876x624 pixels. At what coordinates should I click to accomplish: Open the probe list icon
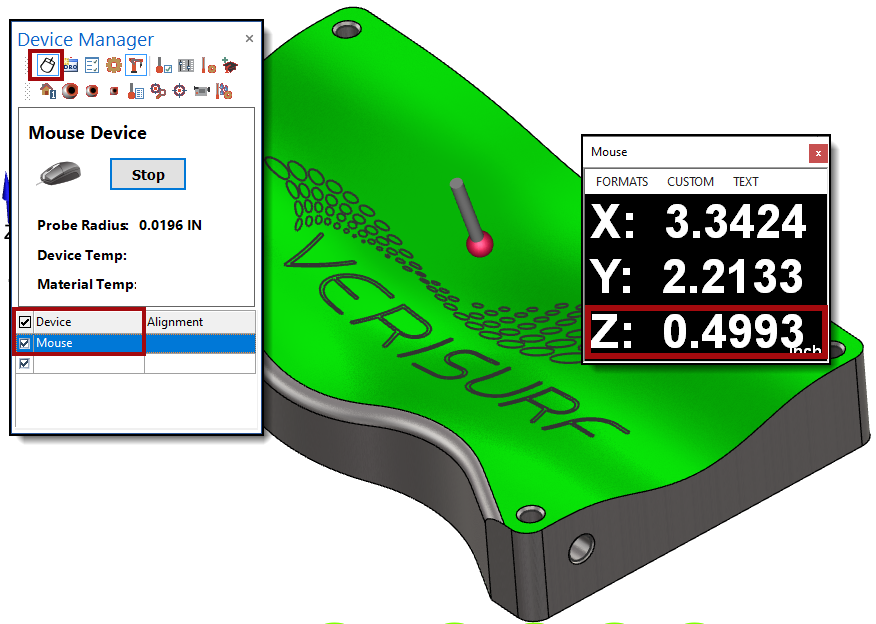tap(136, 91)
